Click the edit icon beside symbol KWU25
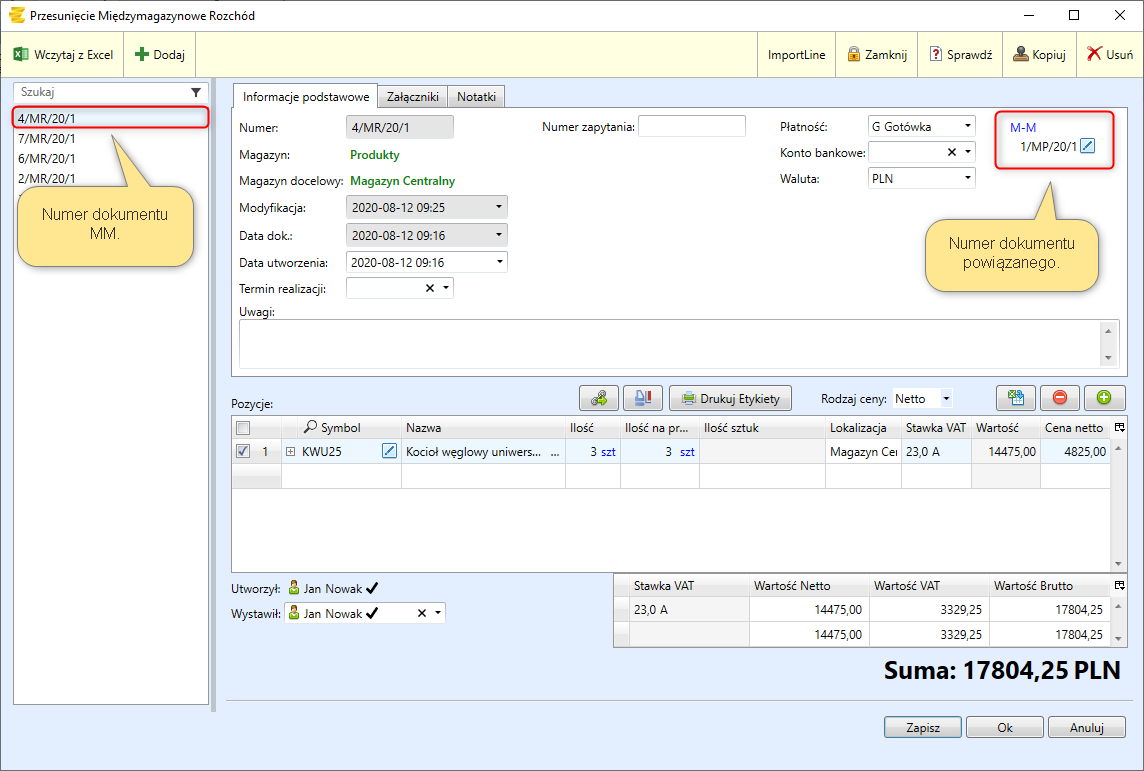Viewport: 1144px width, 771px height. 389,452
